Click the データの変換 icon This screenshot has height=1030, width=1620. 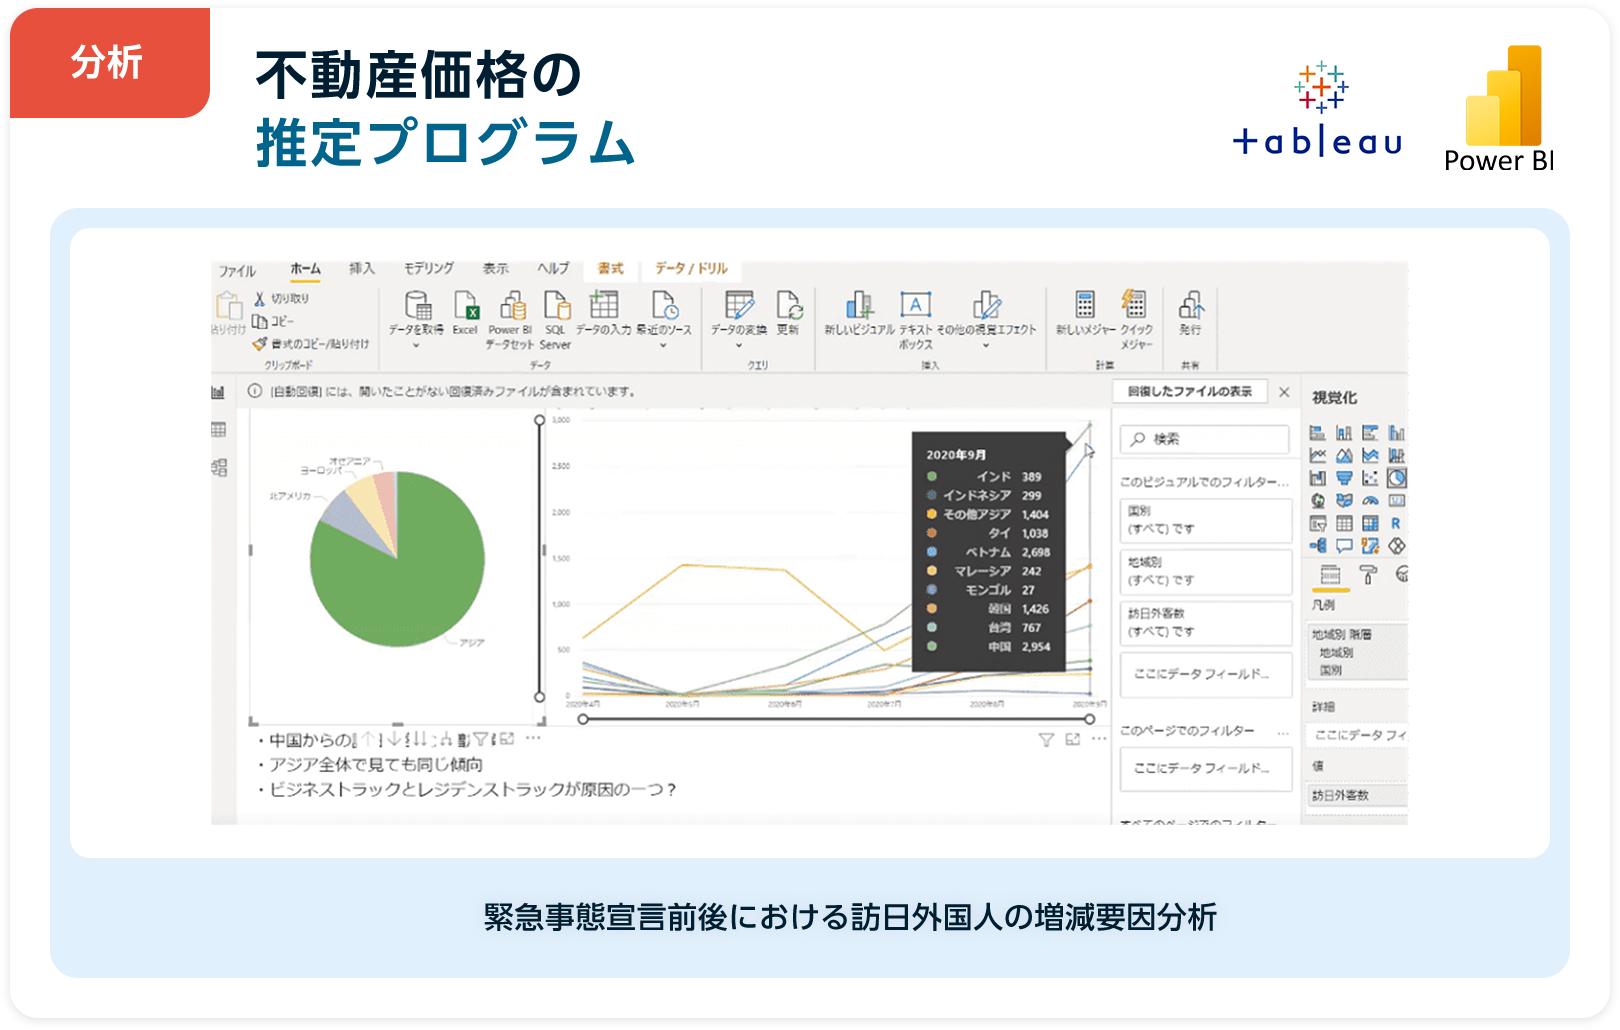(740, 304)
